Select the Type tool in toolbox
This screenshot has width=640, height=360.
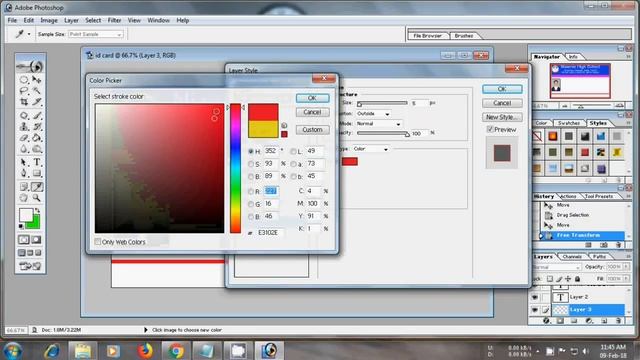[36, 162]
